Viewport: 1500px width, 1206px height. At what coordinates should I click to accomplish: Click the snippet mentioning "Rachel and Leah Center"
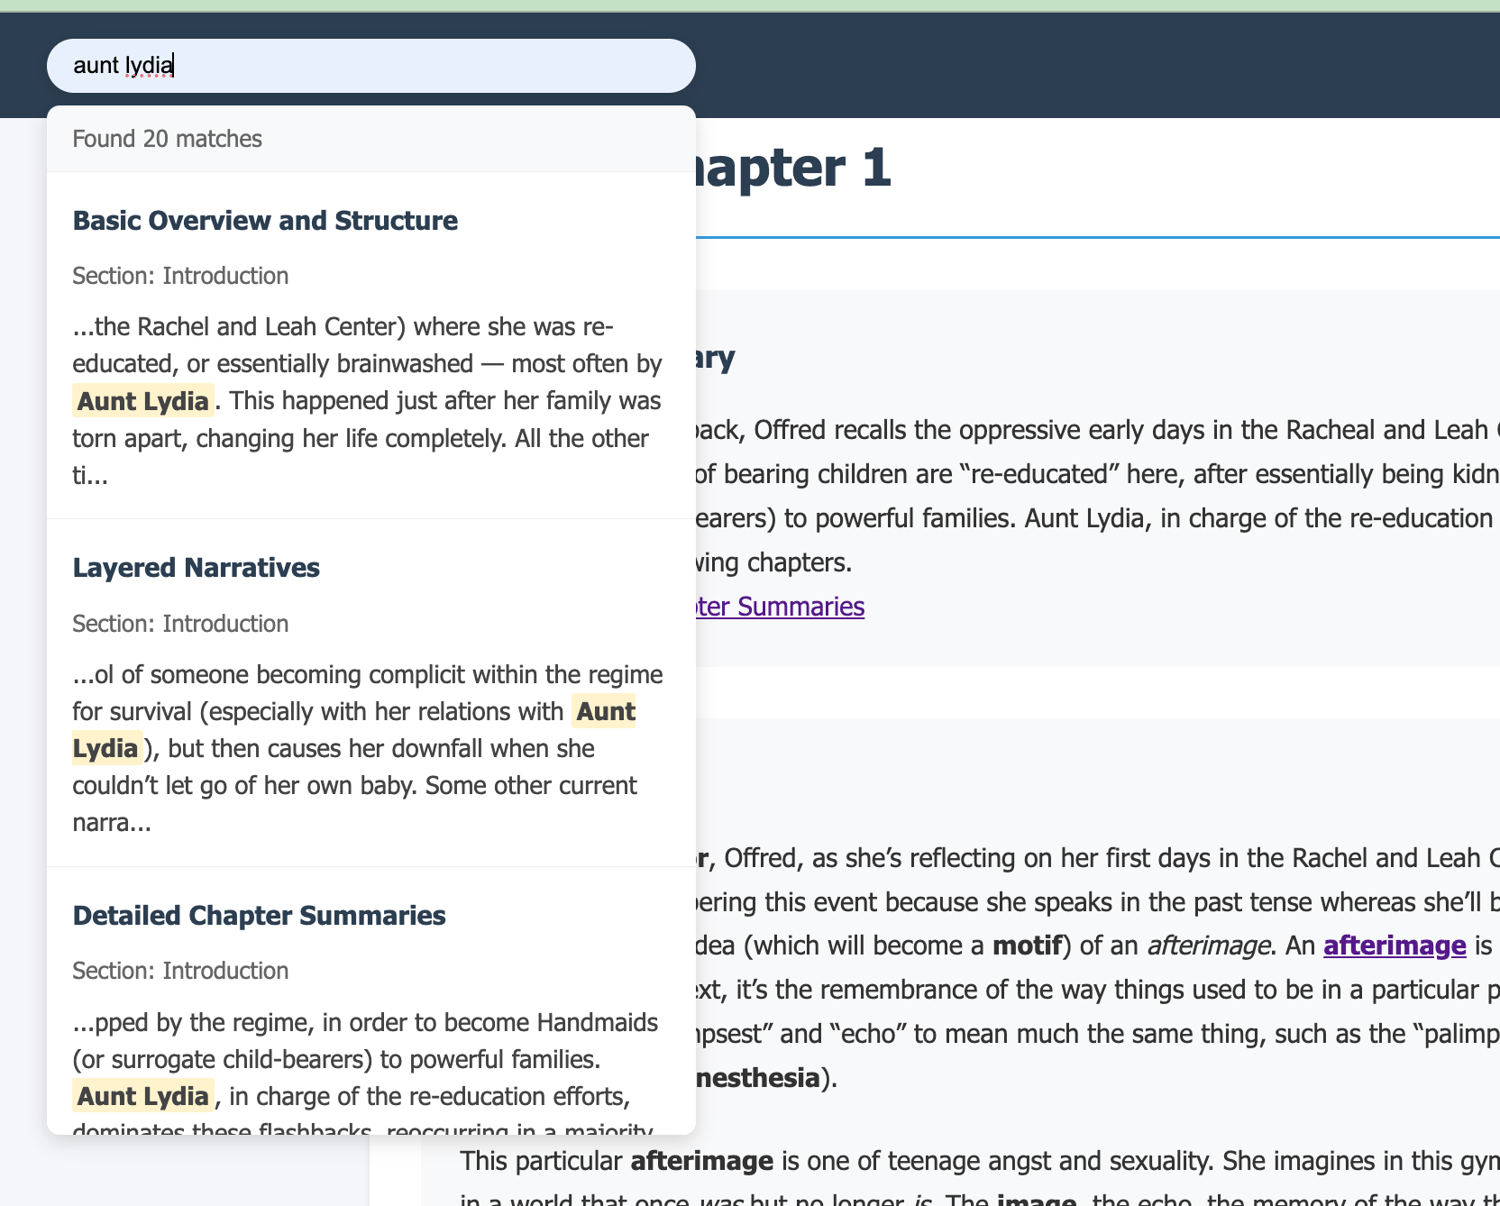(367, 401)
